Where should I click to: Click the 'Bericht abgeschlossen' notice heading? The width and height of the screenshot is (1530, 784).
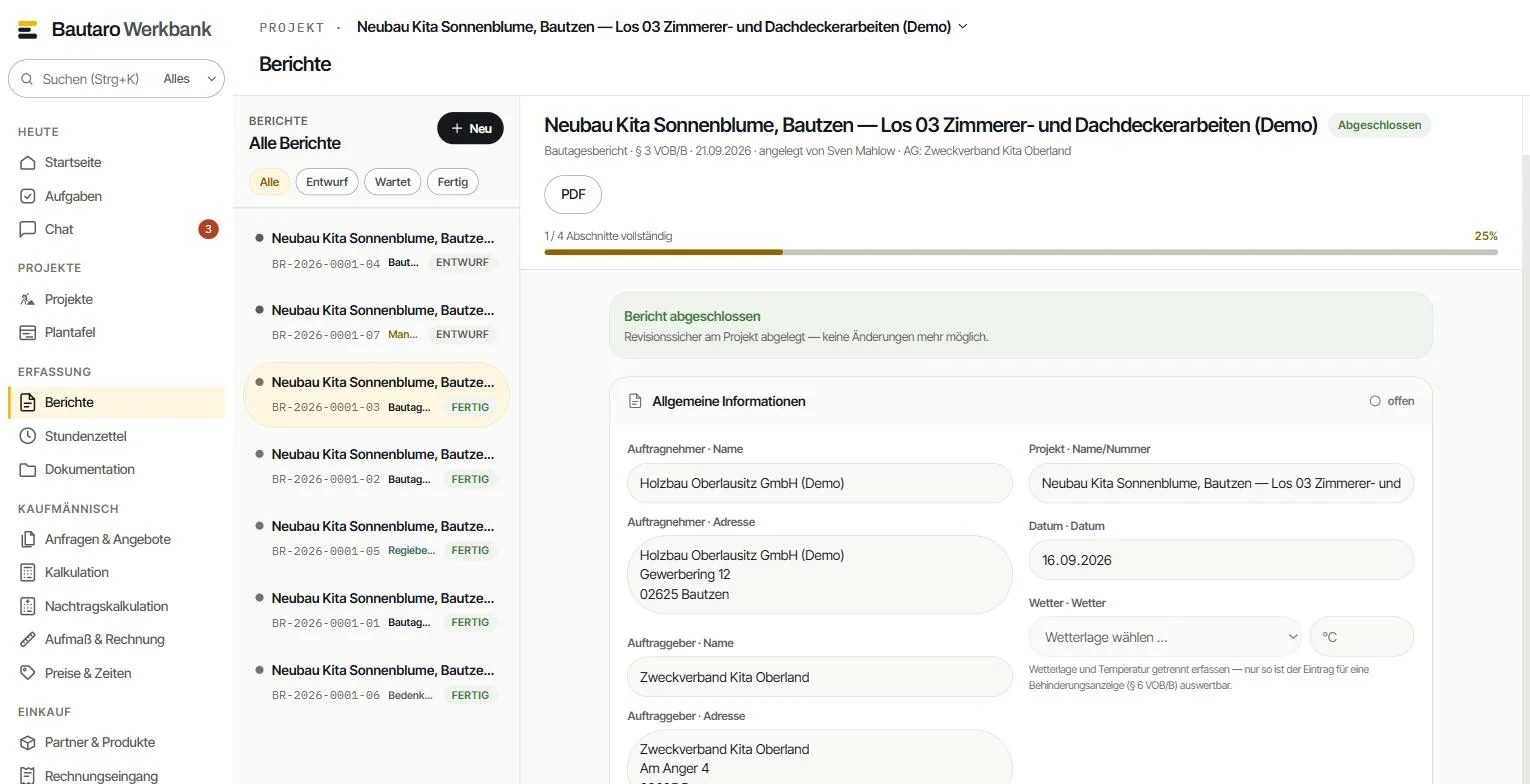692,316
